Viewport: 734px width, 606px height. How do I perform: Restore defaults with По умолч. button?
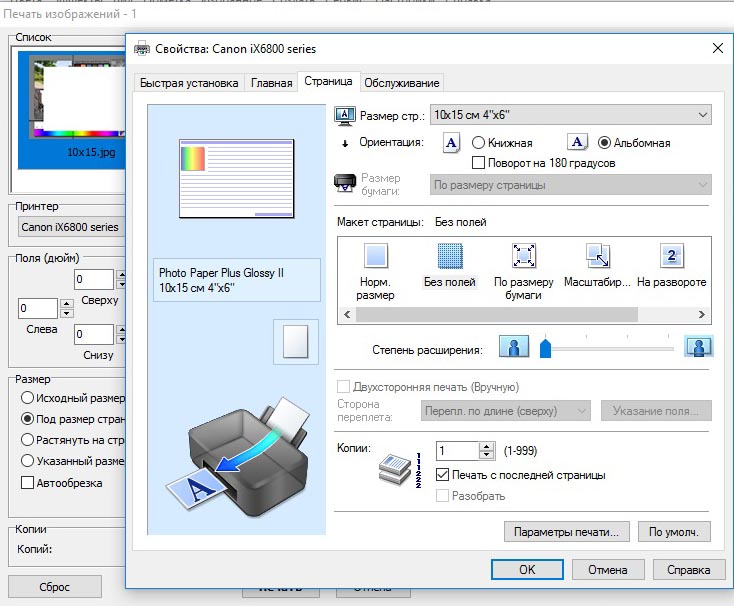(674, 532)
